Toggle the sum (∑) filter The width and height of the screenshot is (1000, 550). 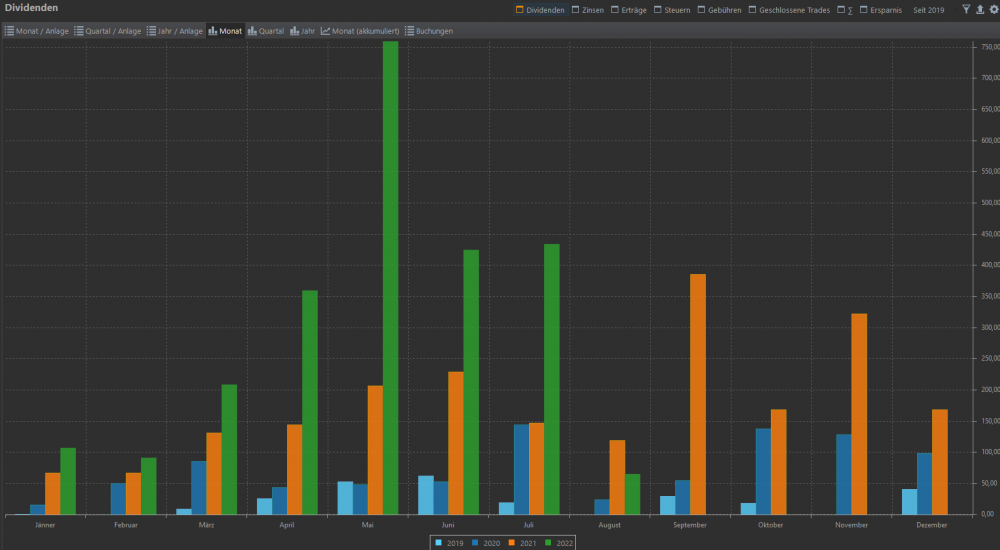pos(845,10)
